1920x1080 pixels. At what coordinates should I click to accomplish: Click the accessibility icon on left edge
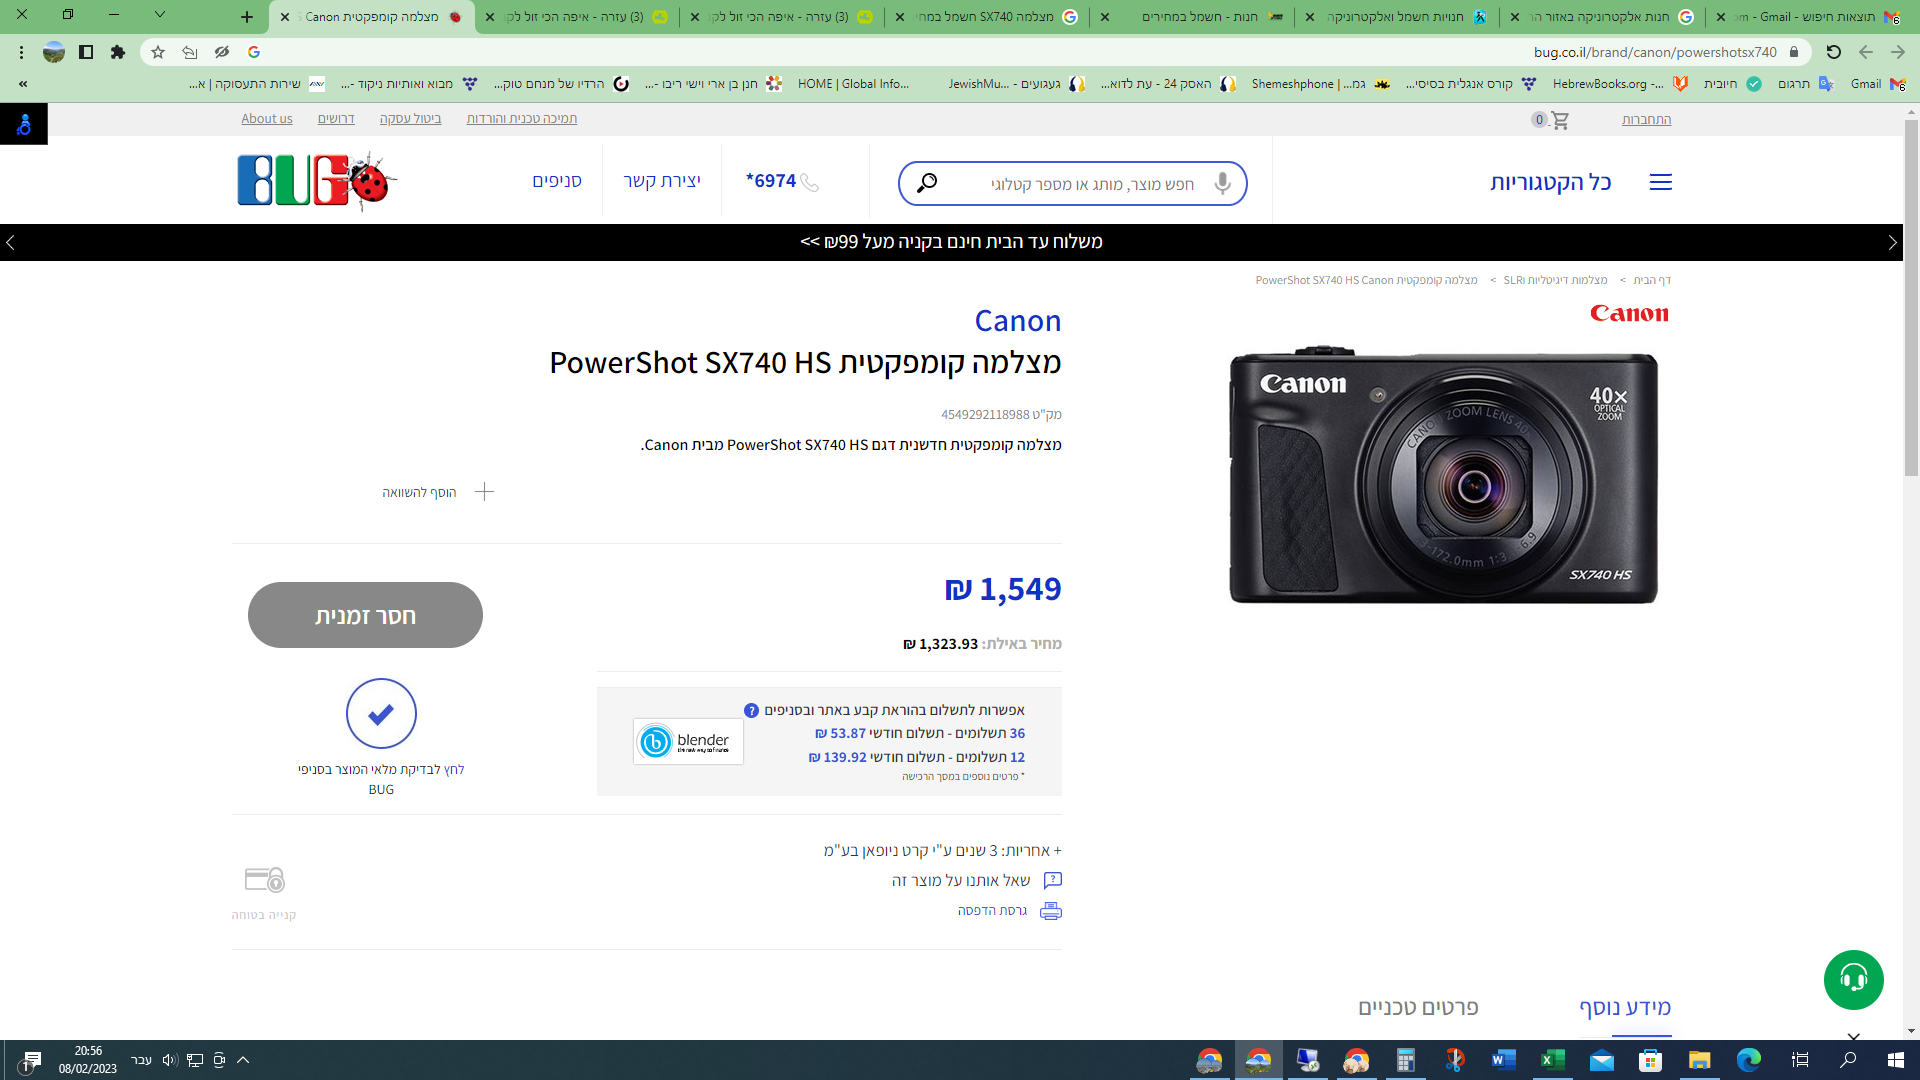pos(24,125)
